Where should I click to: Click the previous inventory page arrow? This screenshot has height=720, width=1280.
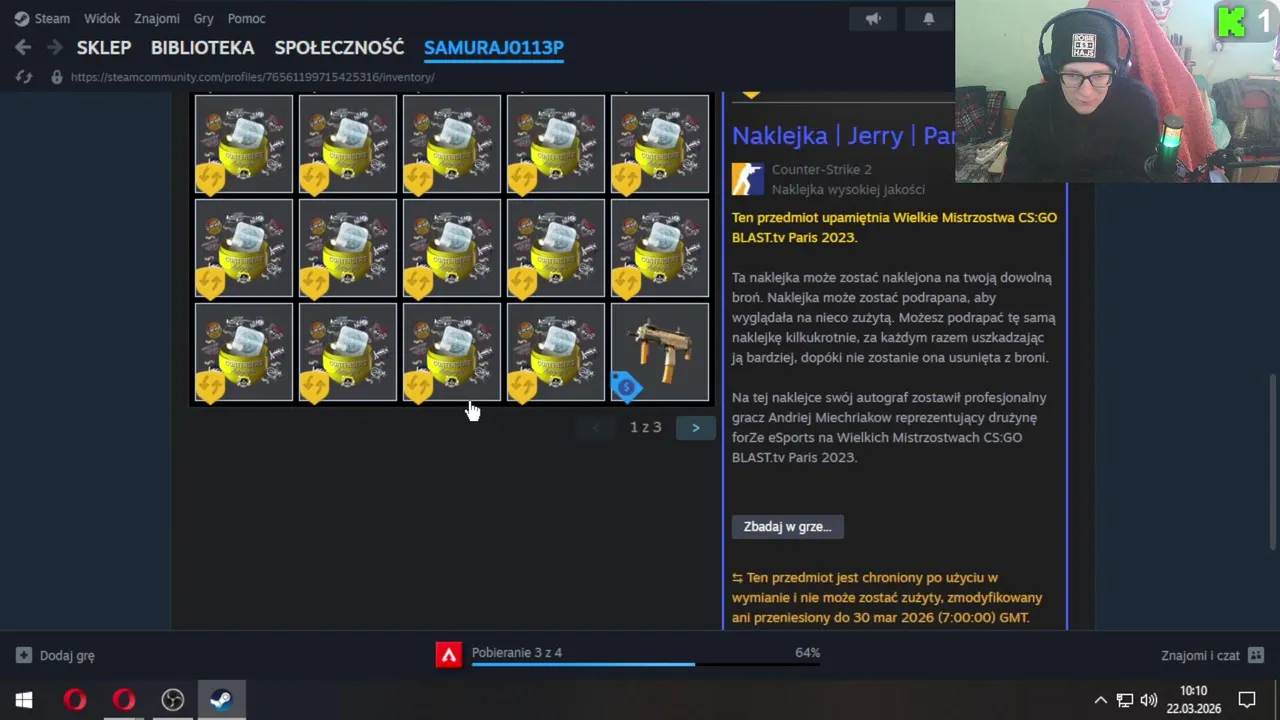[596, 428]
